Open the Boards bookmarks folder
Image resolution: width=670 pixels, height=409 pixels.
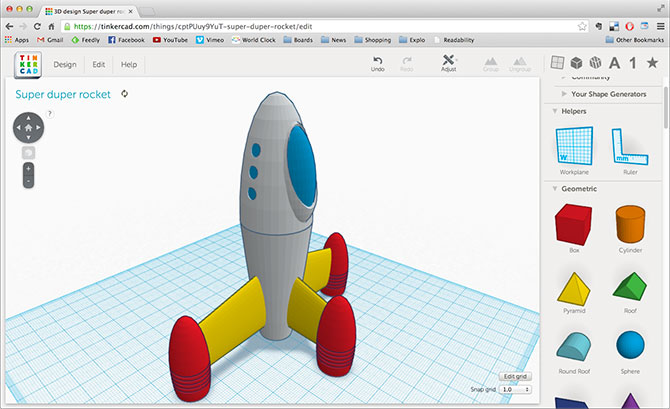pos(298,40)
